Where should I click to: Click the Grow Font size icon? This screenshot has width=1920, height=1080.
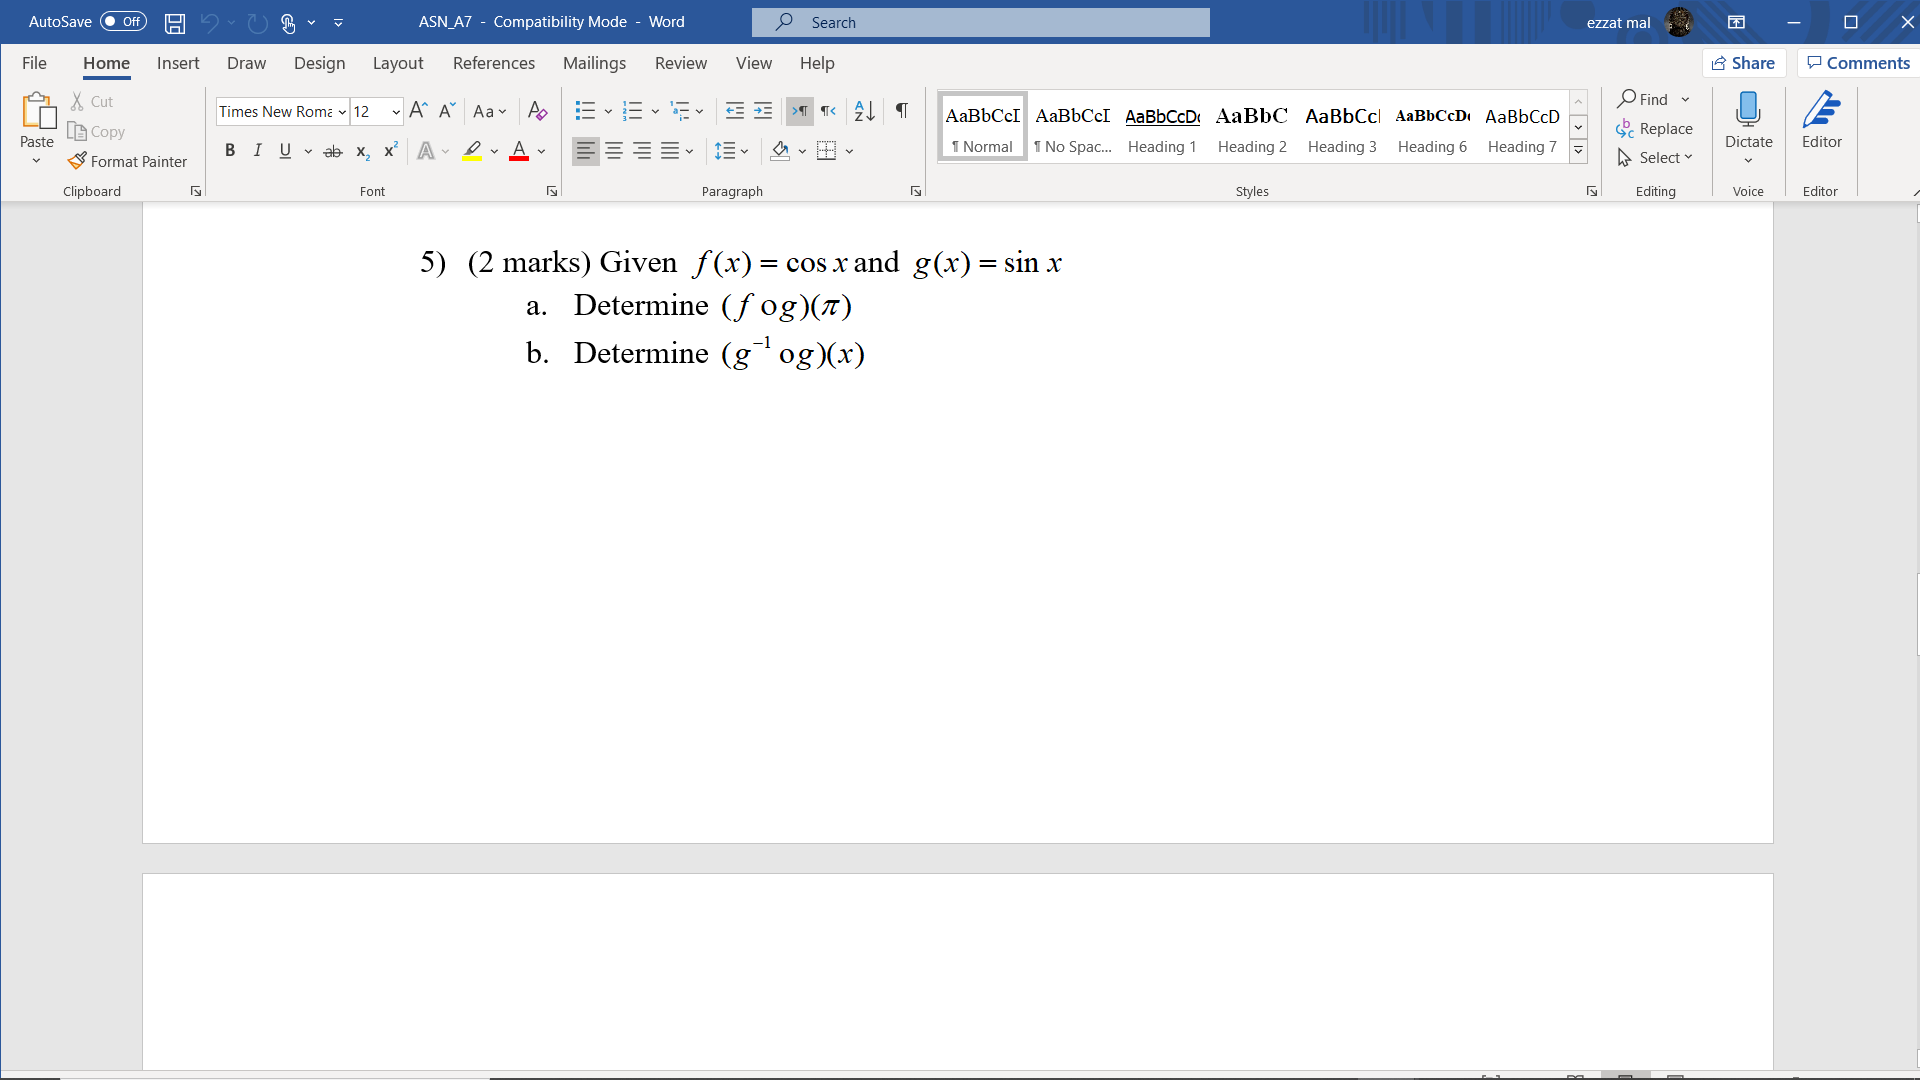pos(418,111)
